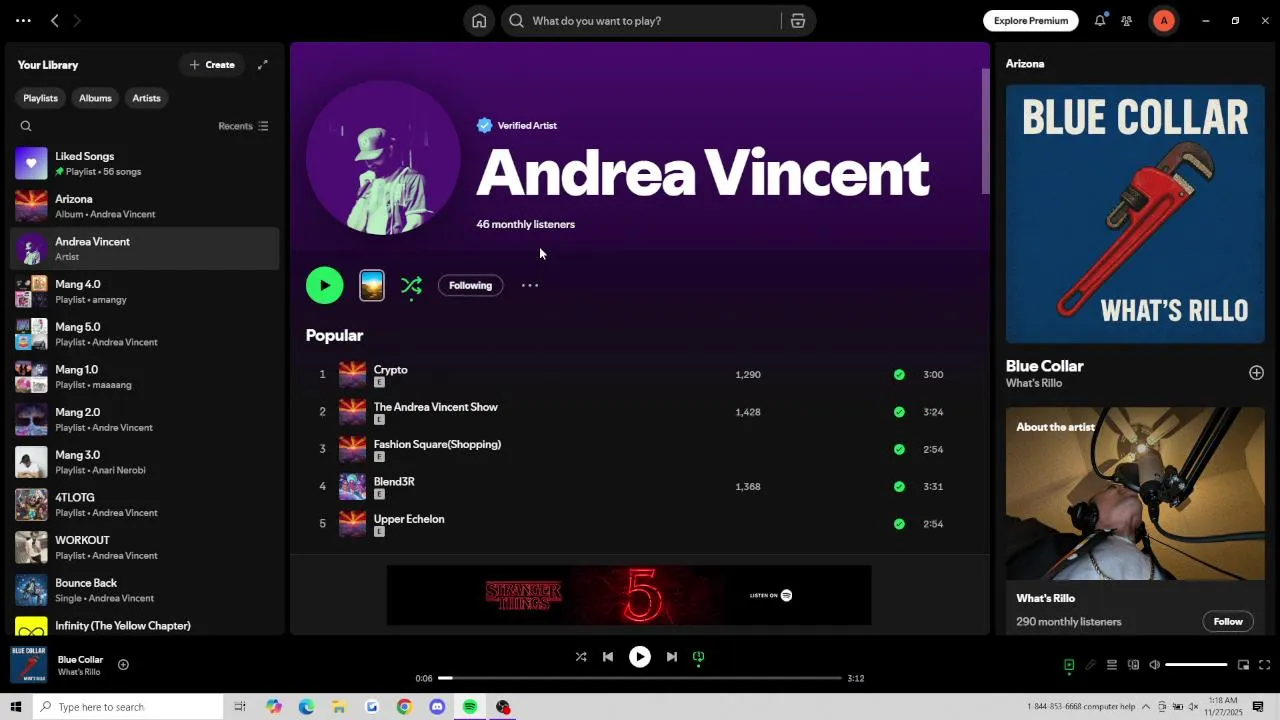Open Google Chrome from the taskbar
The height and width of the screenshot is (720, 1280).
(404, 707)
